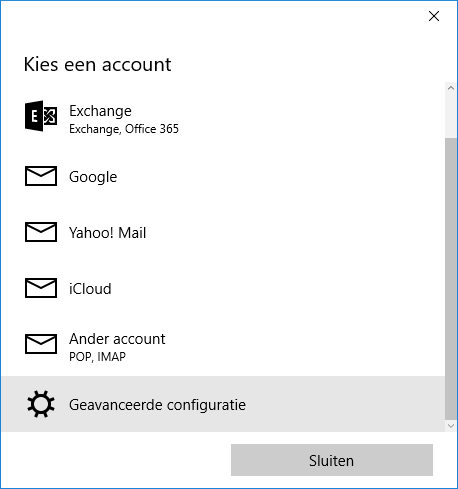Click the Exchange logo icon
Image resolution: width=458 pixels, height=489 pixels.
tap(41, 116)
